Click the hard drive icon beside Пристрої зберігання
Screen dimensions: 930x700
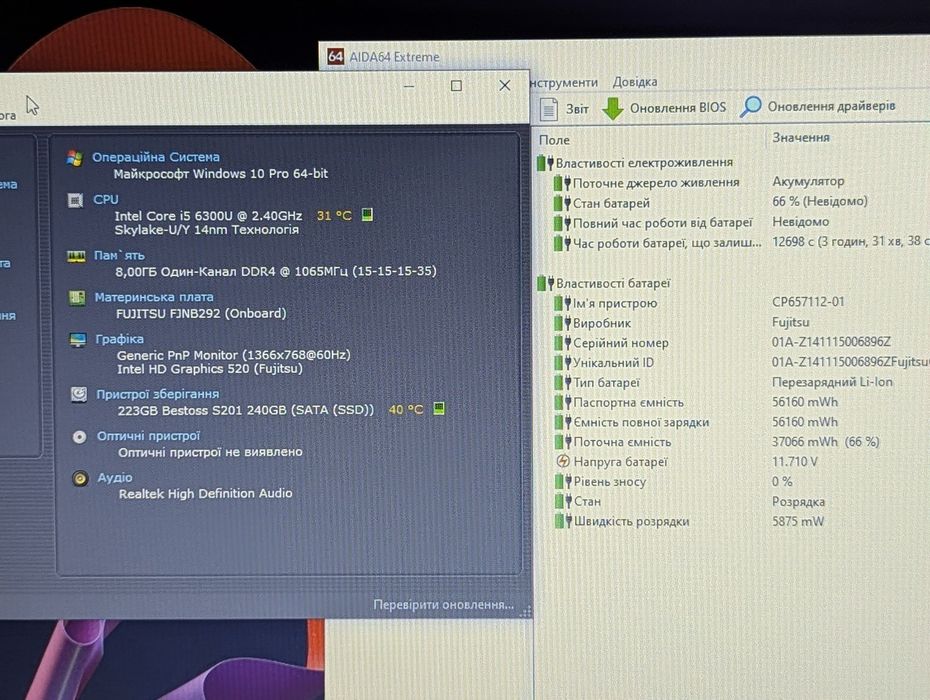coord(79,394)
